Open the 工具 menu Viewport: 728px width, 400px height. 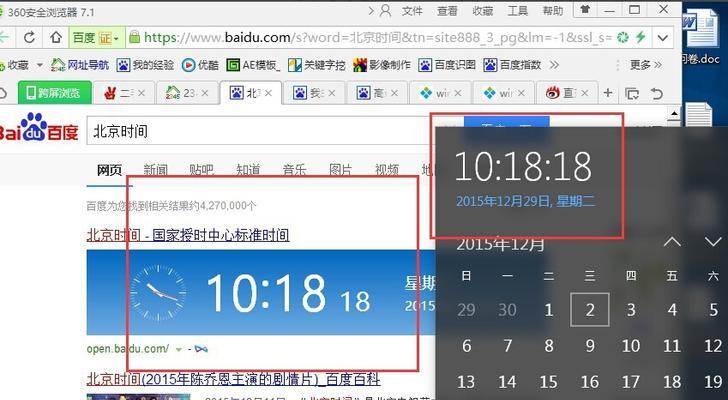(x=517, y=11)
